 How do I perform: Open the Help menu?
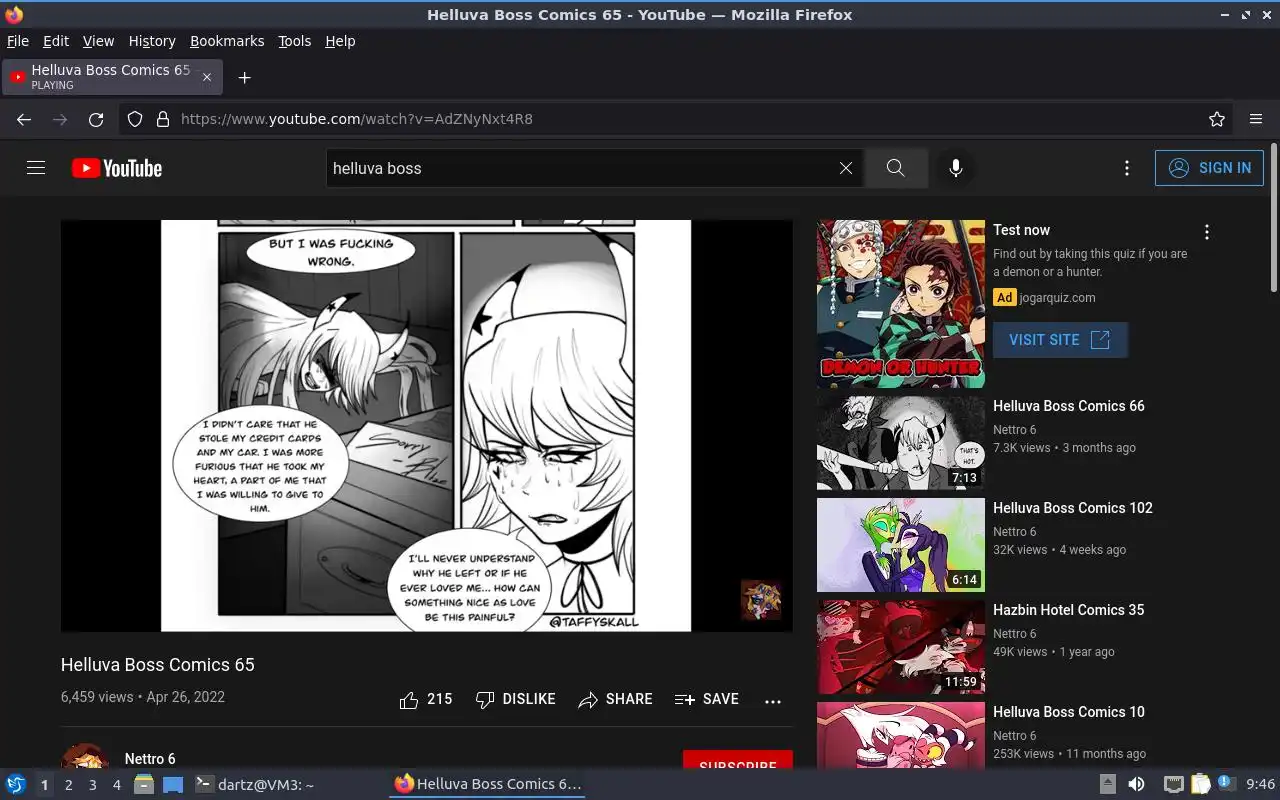point(340,41)
